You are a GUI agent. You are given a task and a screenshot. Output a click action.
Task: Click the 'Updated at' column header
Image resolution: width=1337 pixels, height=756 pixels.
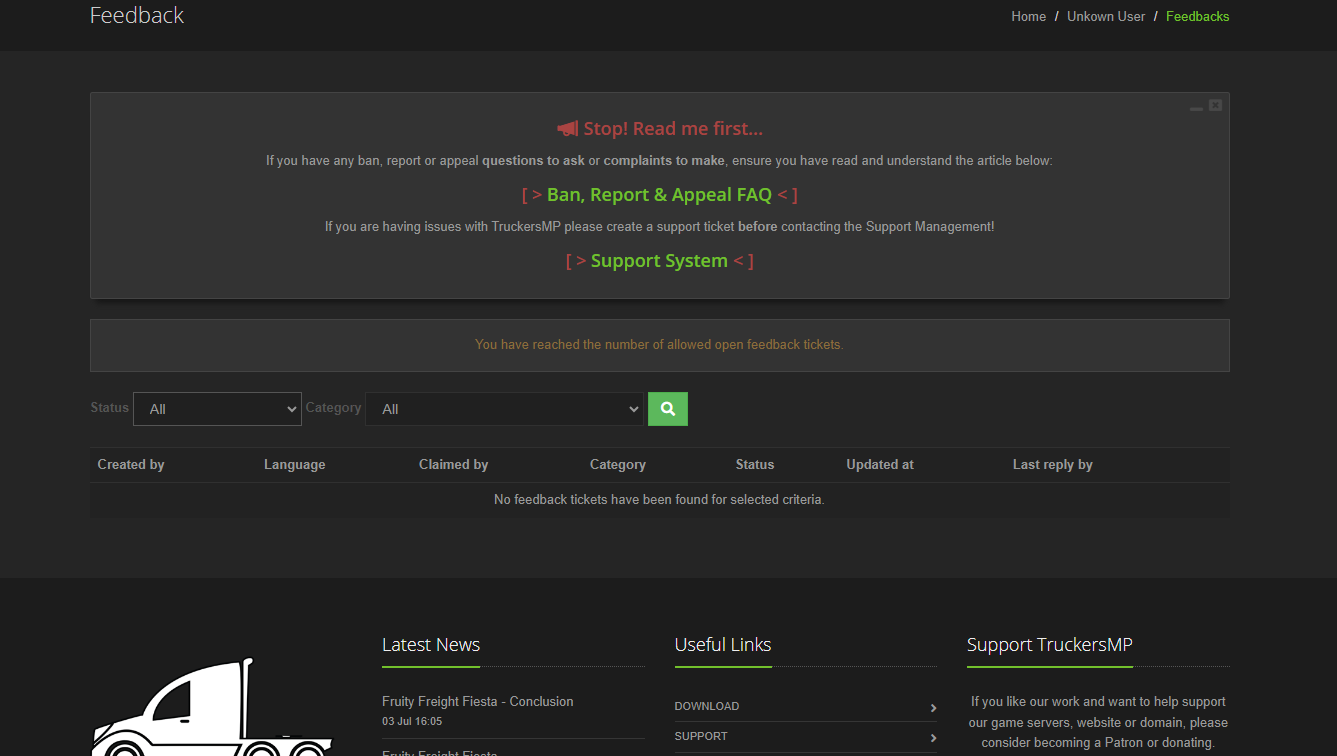880,465
